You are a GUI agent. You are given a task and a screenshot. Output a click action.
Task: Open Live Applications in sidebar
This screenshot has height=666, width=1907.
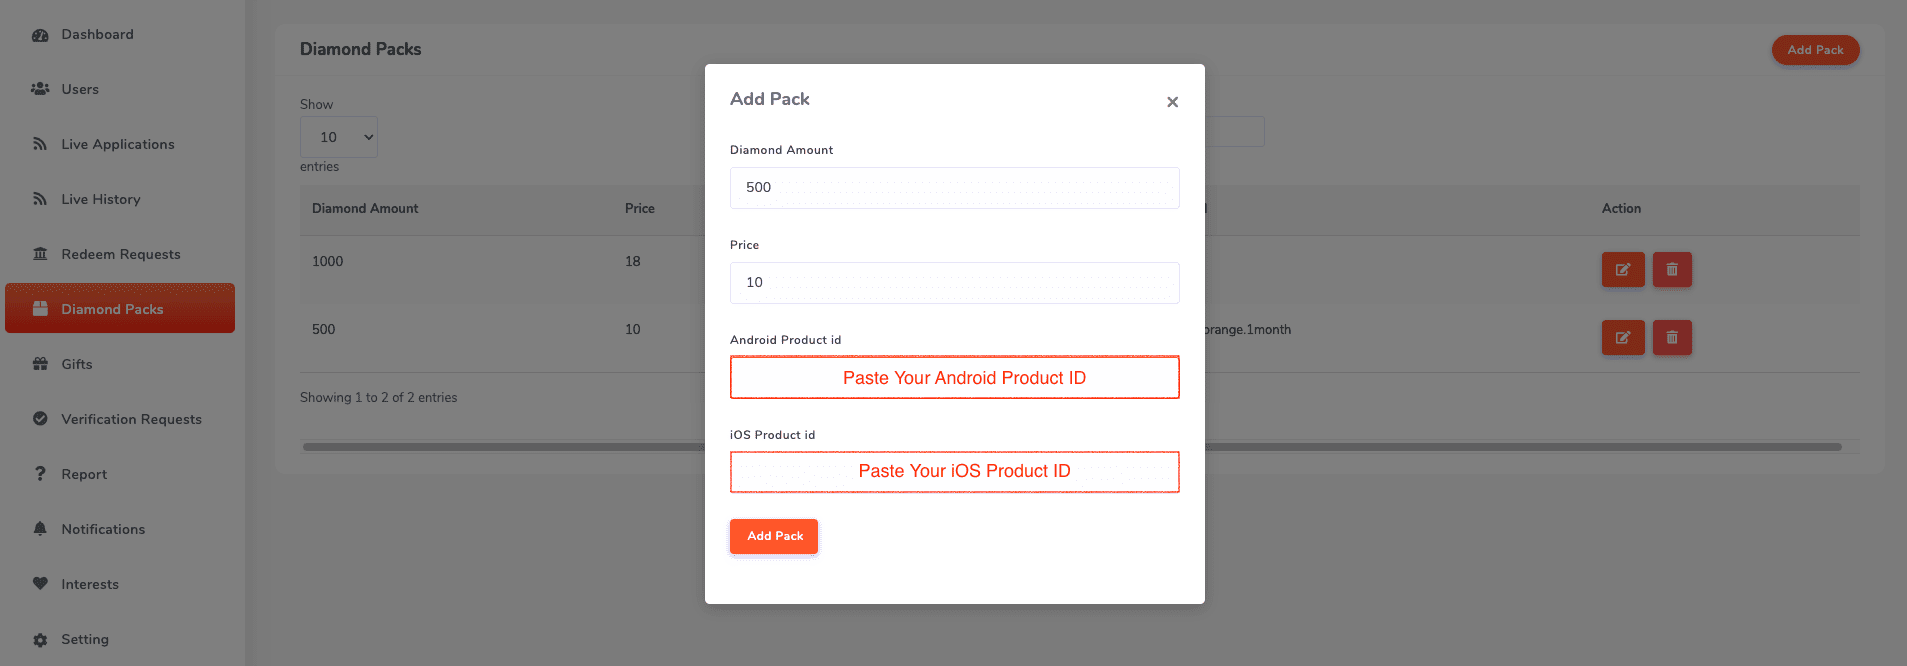(x=117, y=144)
